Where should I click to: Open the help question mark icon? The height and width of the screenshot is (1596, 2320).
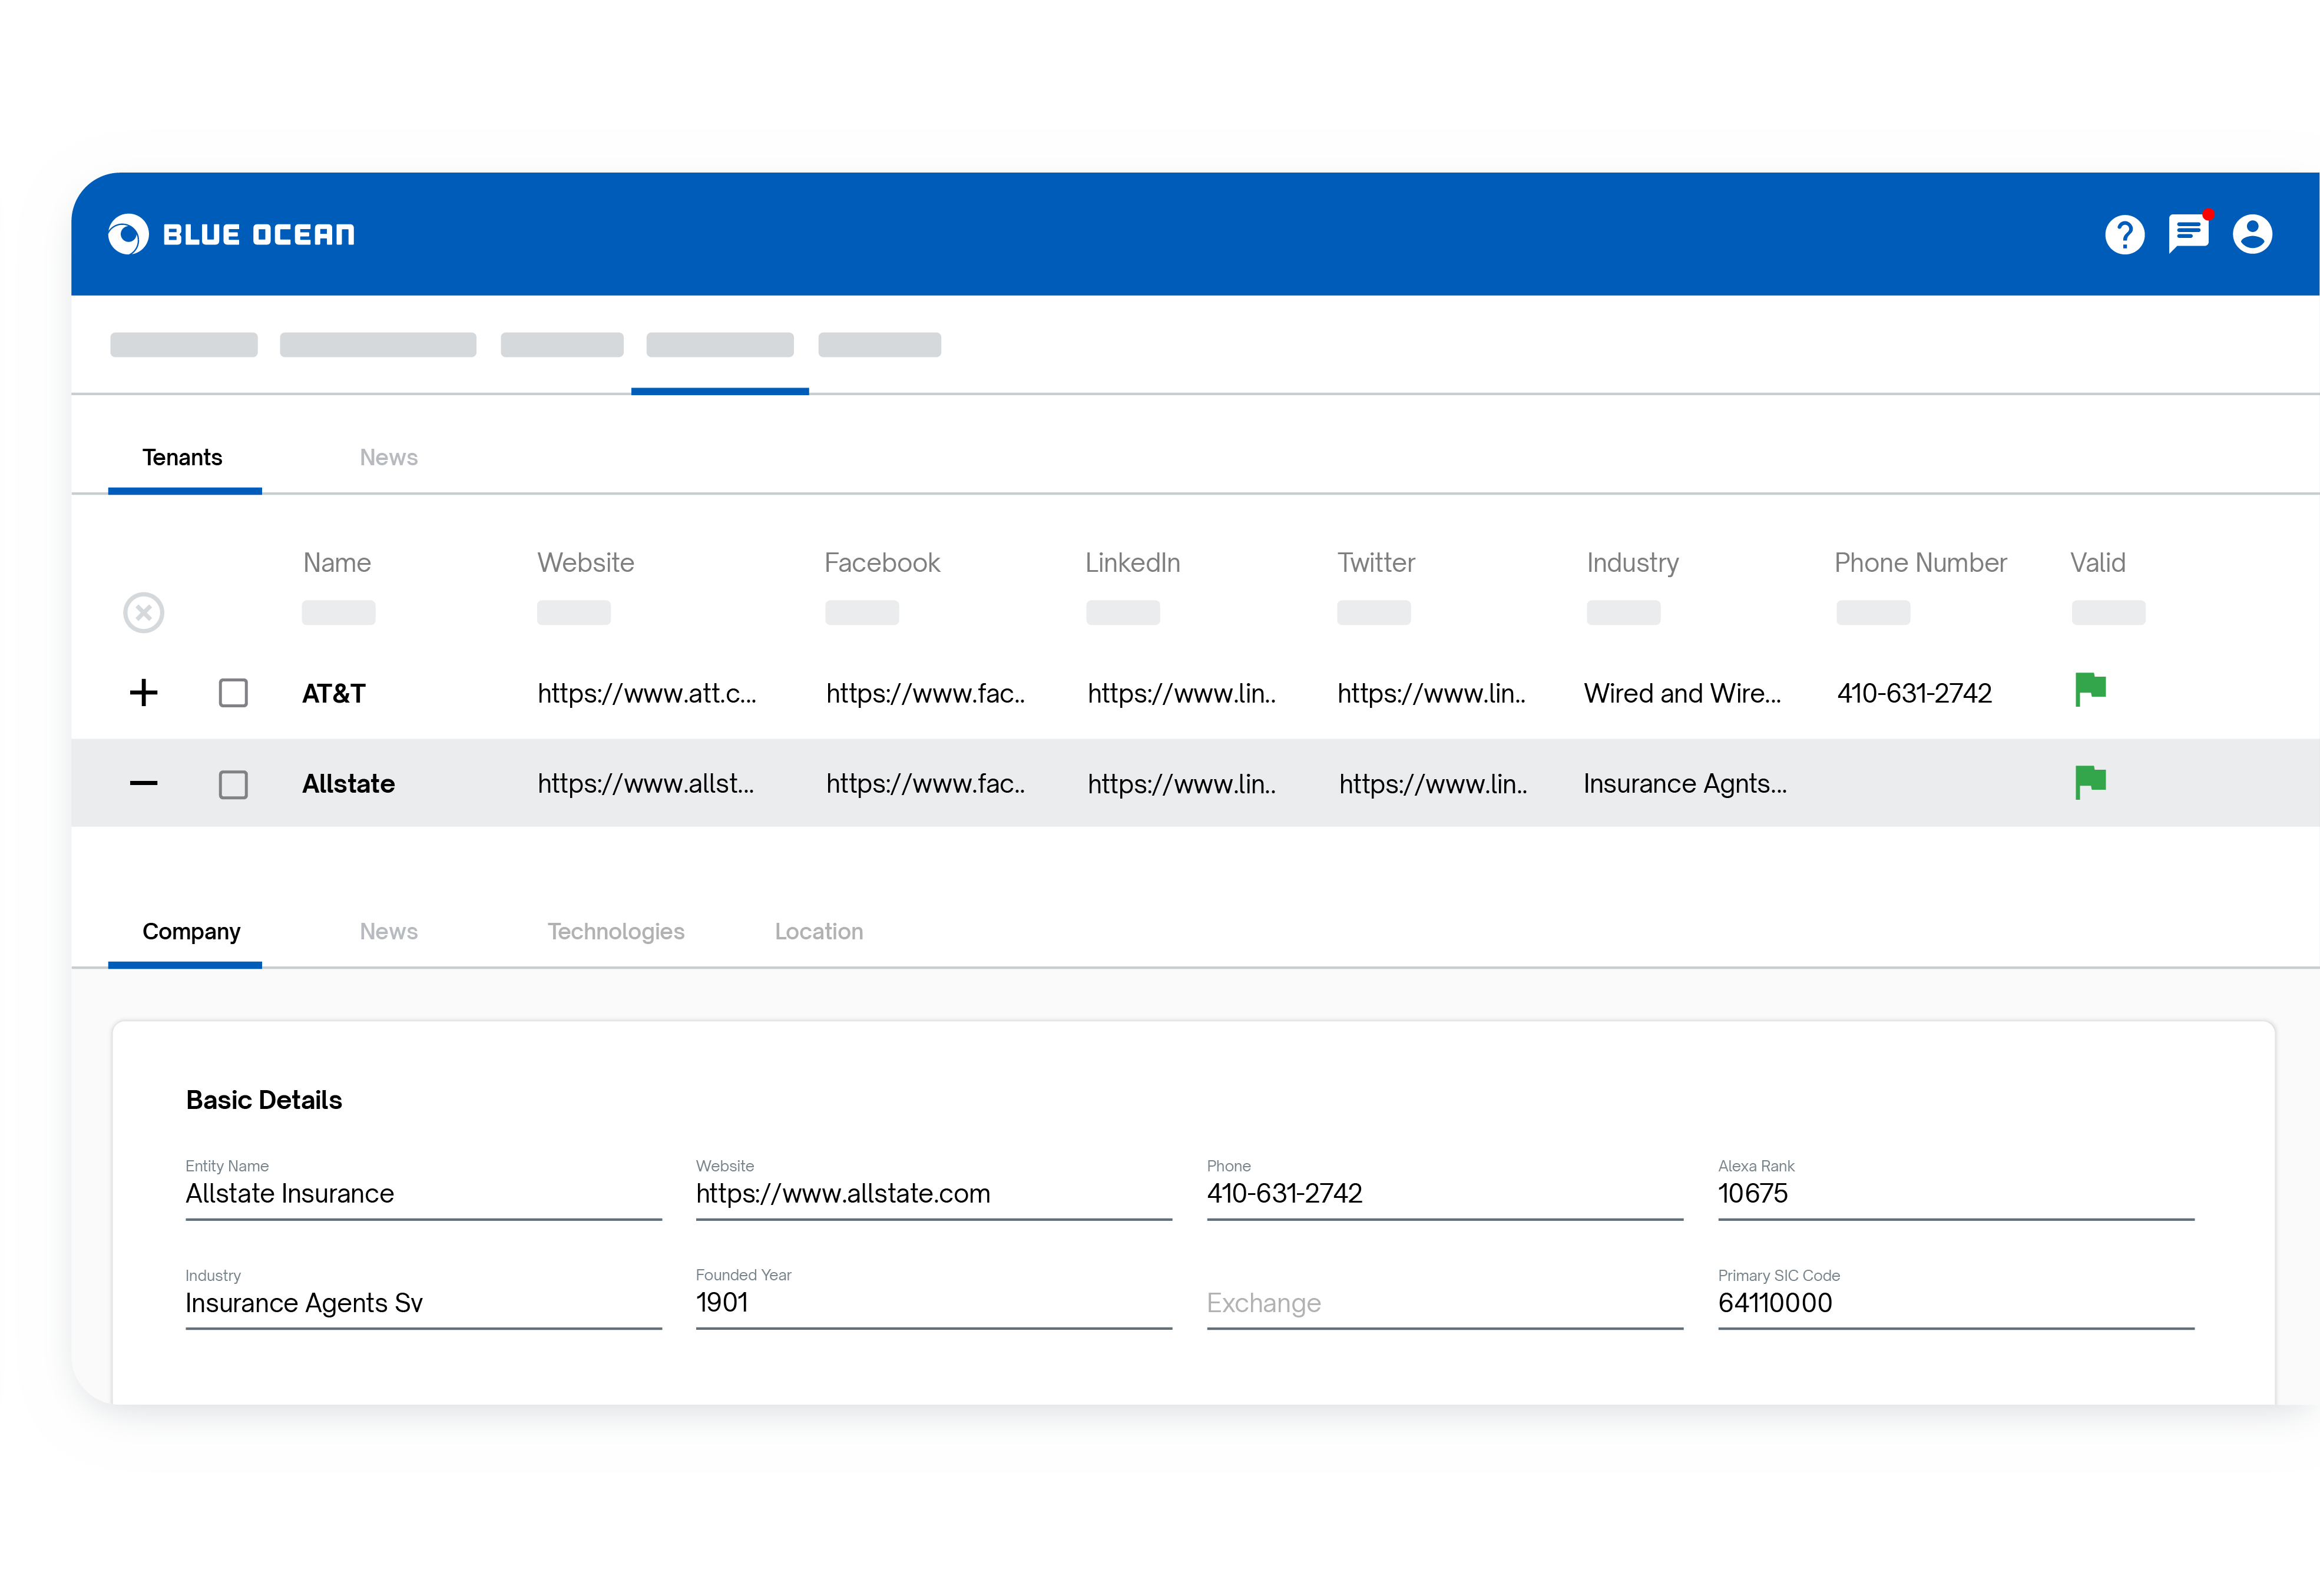pos(2124,235)
